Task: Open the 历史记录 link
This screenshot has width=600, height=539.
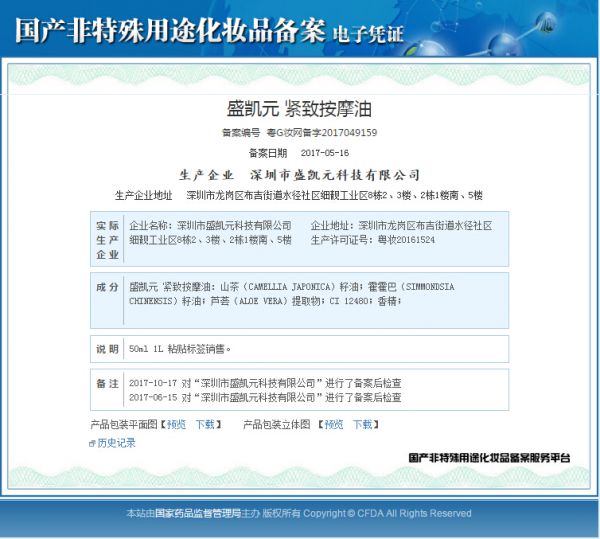Action: (x=116, y=443)
